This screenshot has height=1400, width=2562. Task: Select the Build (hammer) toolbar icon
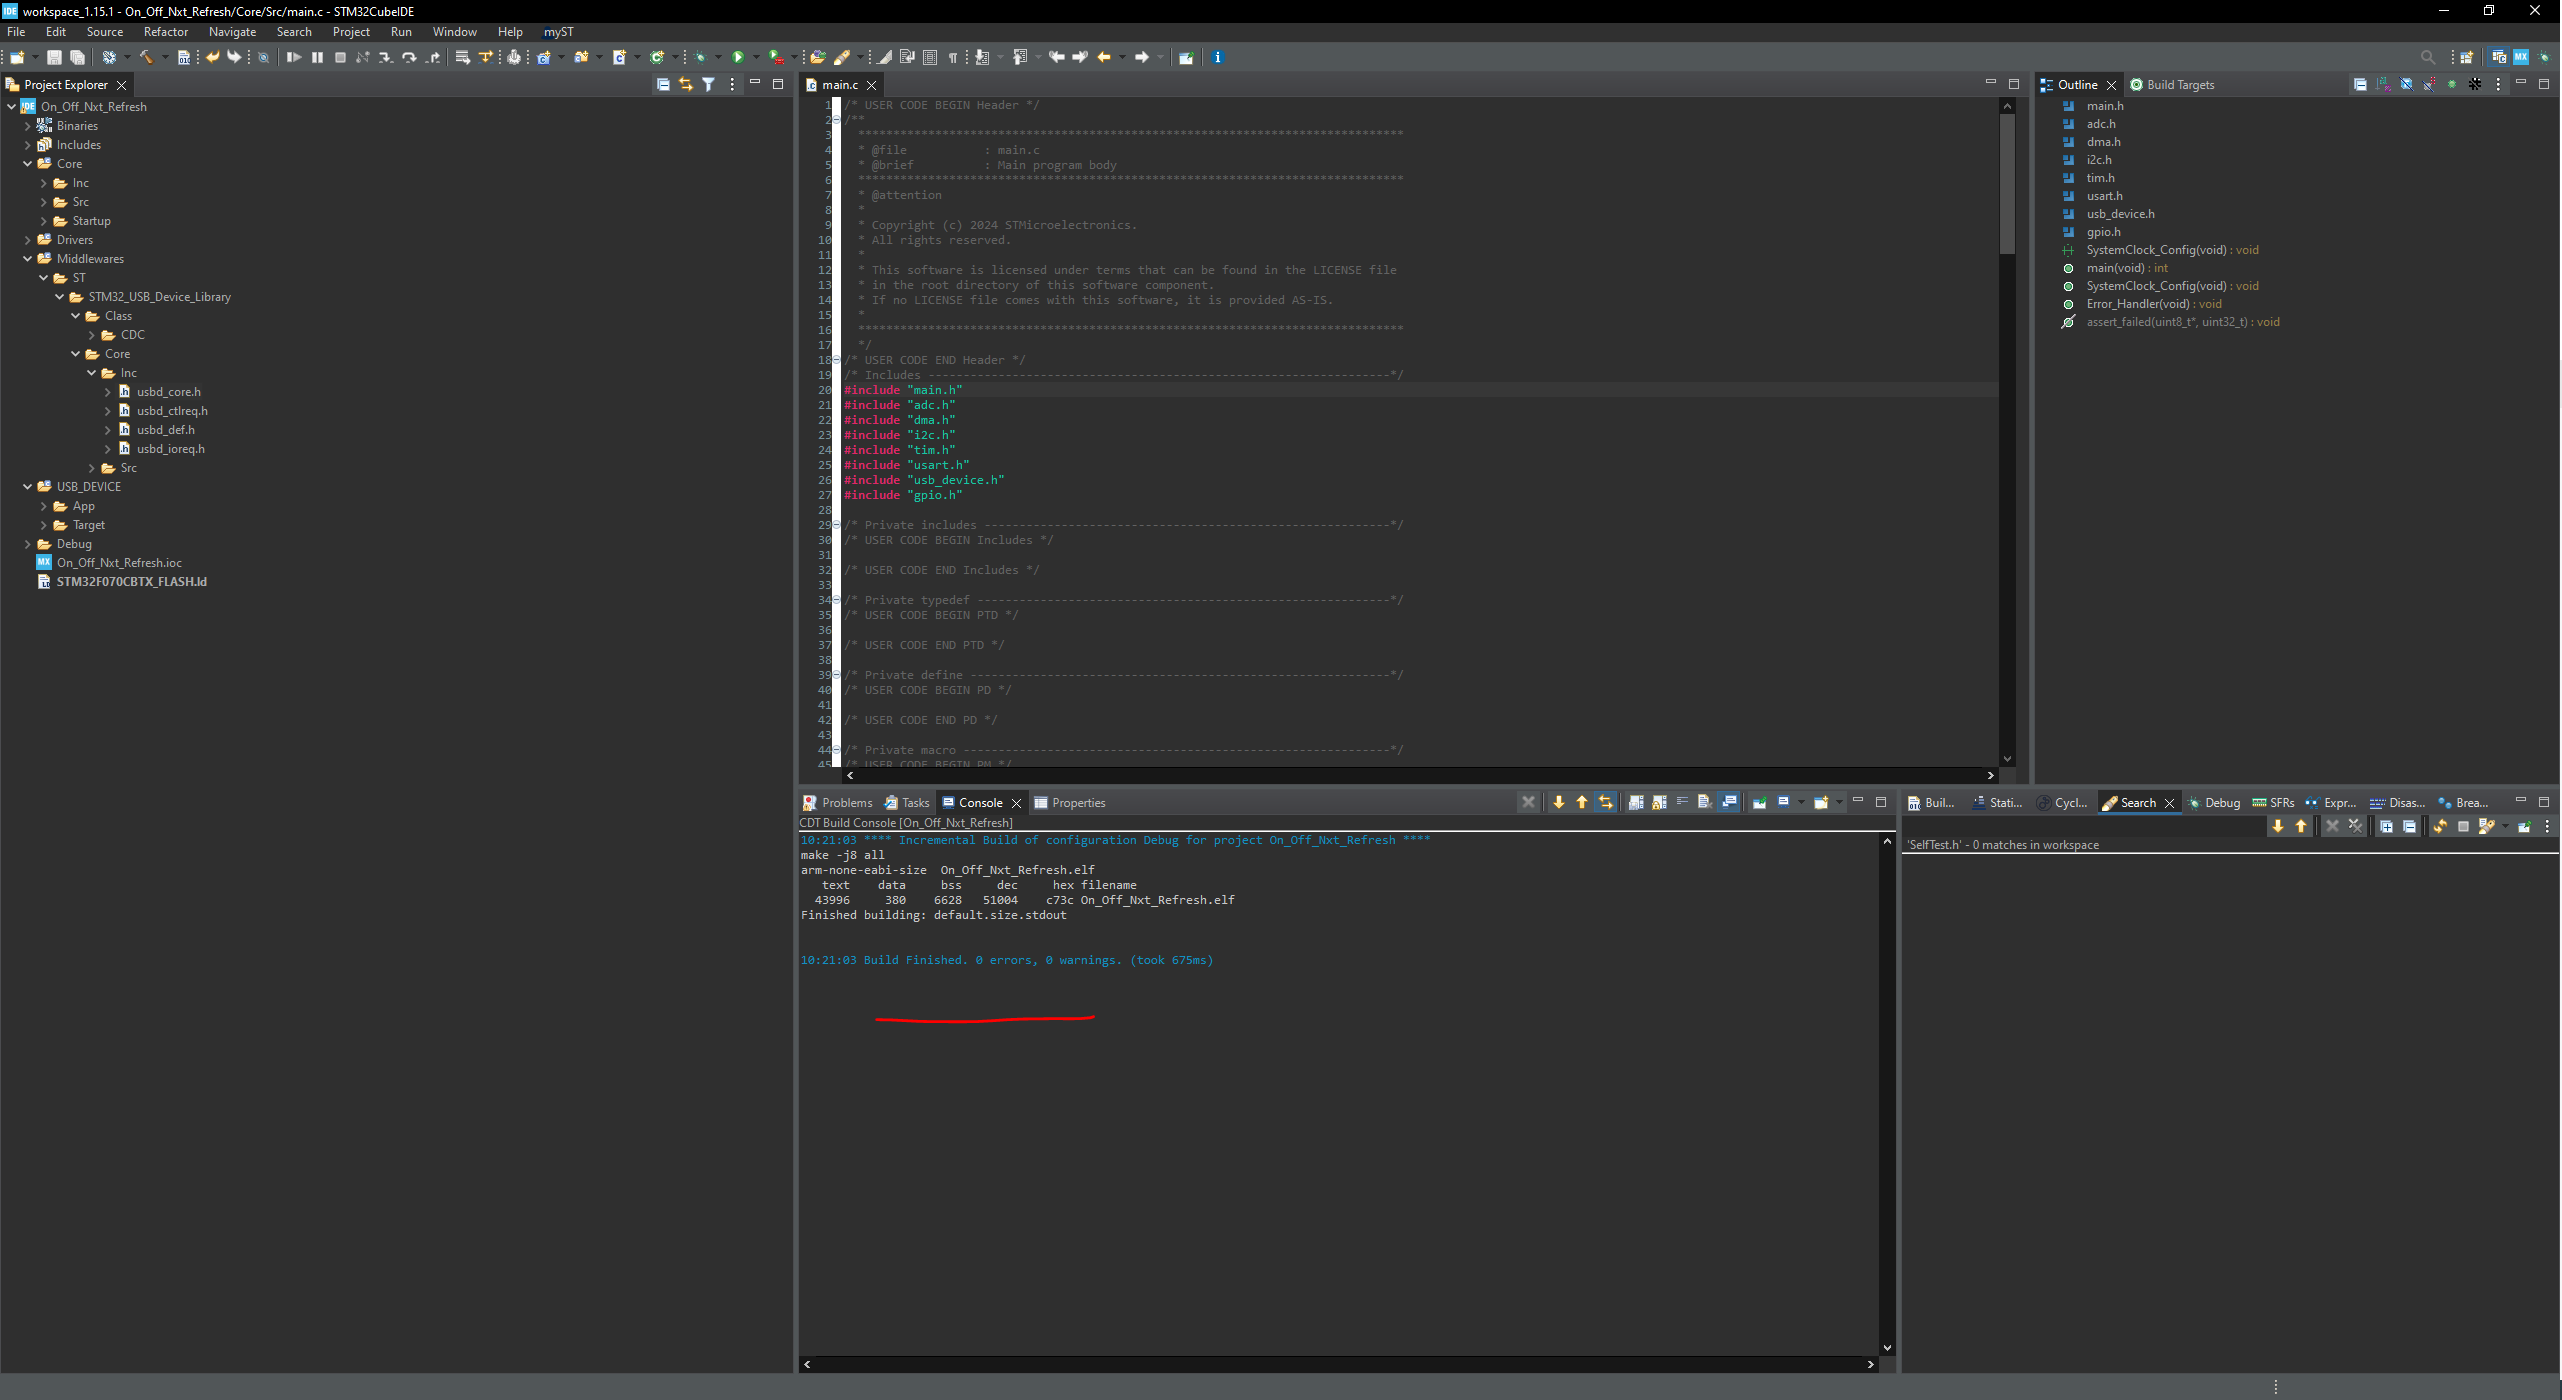[x=147, y=57]
